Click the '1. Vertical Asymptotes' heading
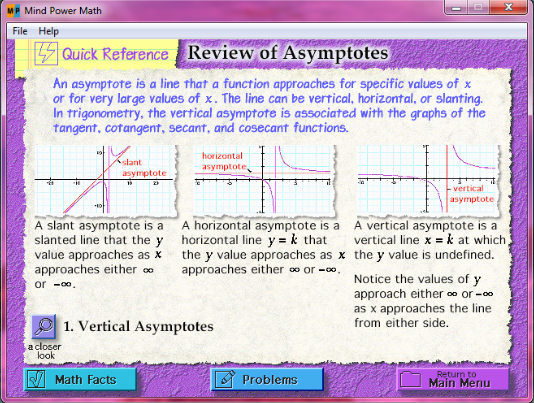 [139, 326]
